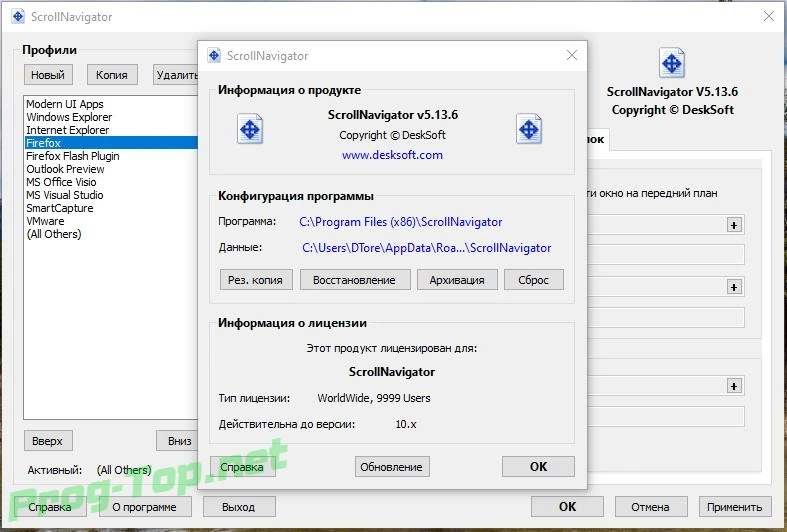The height and width of the screenshot is (532, 787).
Task: Click the Рез. копия button
Action: [256, 280]
